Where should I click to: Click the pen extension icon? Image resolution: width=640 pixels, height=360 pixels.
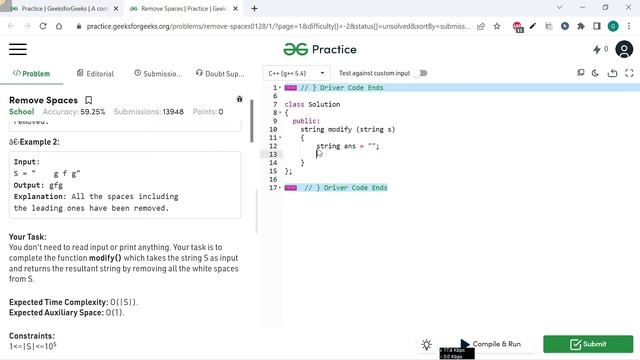533,26
